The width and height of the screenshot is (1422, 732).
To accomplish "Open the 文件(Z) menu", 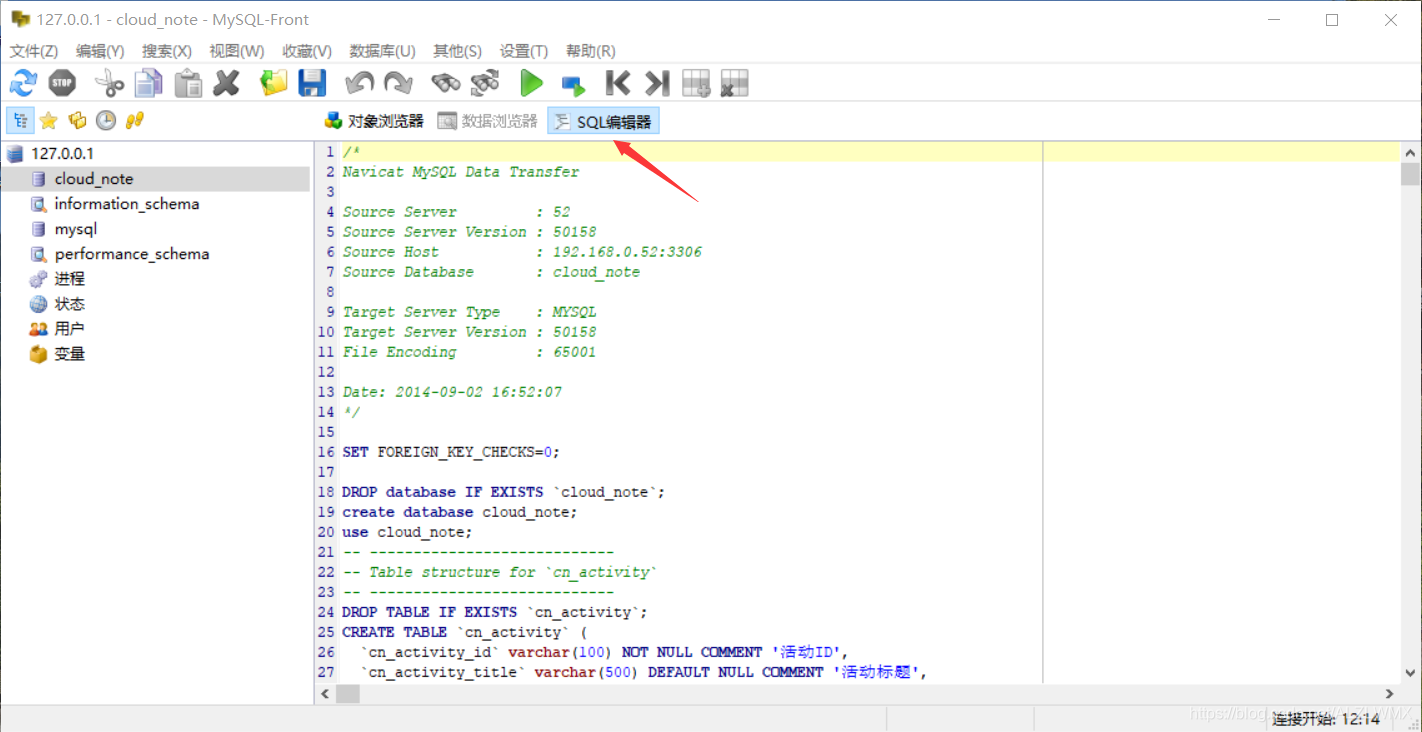I will click(34, 51).
